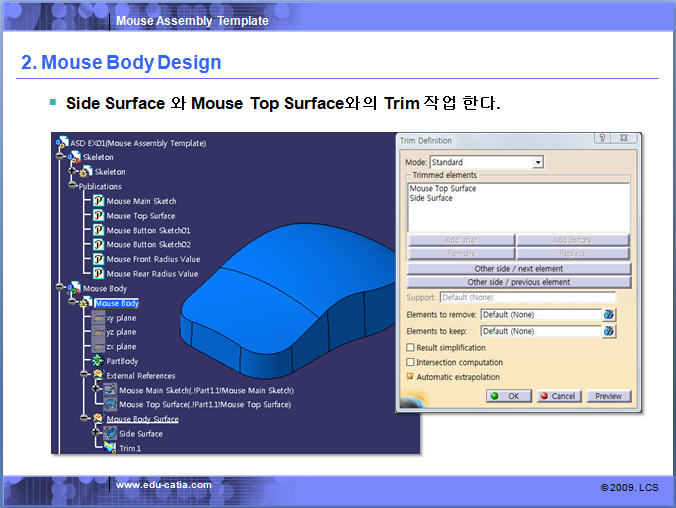This screenshot has width=676, height=508.
Task: Click Other side / next element button
Action: click(x=518, y=269)
